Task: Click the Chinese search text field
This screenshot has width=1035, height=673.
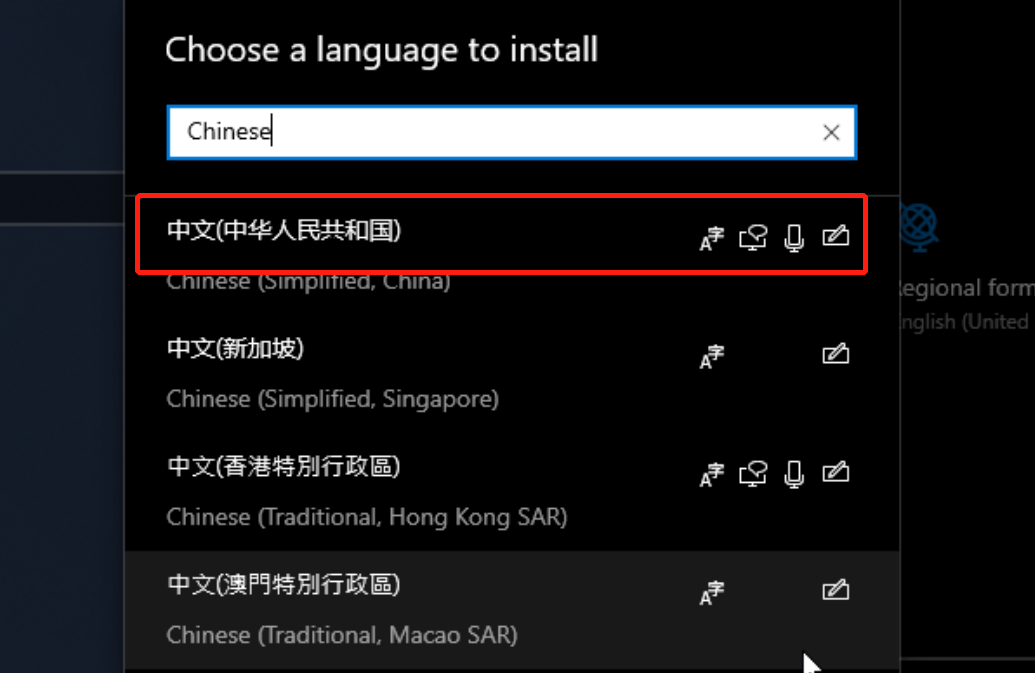Action: (x=512, y=132)
